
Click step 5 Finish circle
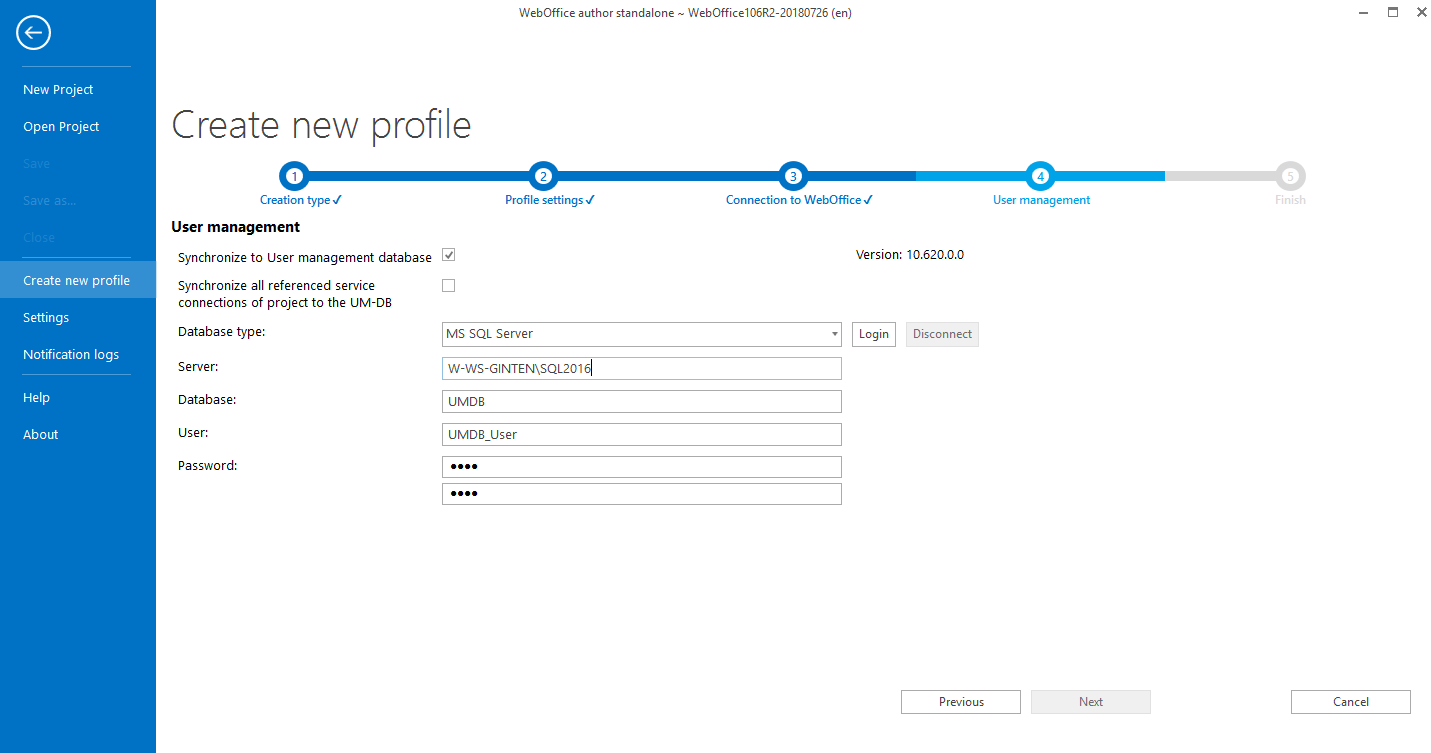click(x=1290, y=175)
